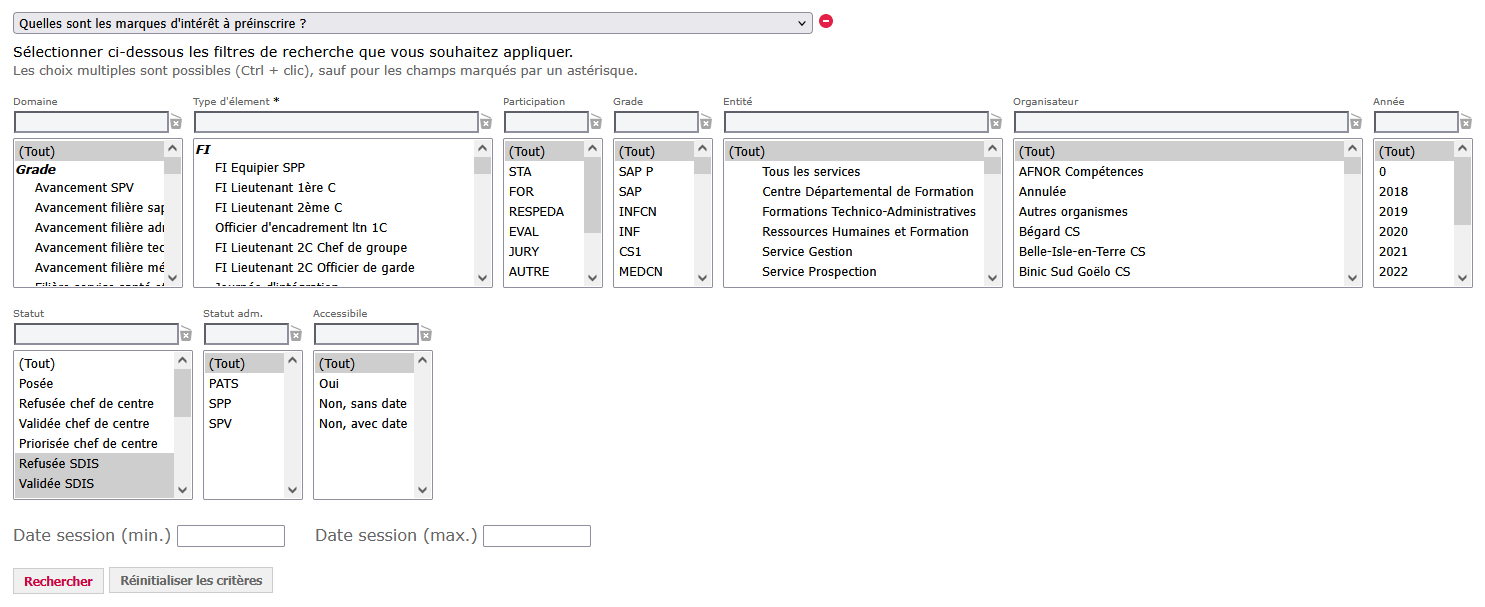
Task: Click down arrow of Organisateur list scrollbar
Action: tap(1353, 278)
